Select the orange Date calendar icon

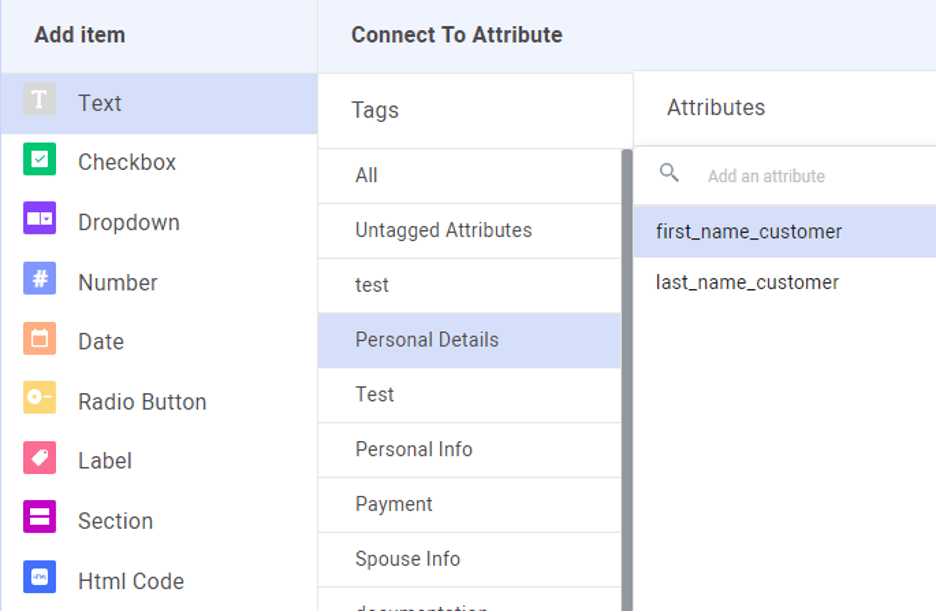click(x=40, y=339)
